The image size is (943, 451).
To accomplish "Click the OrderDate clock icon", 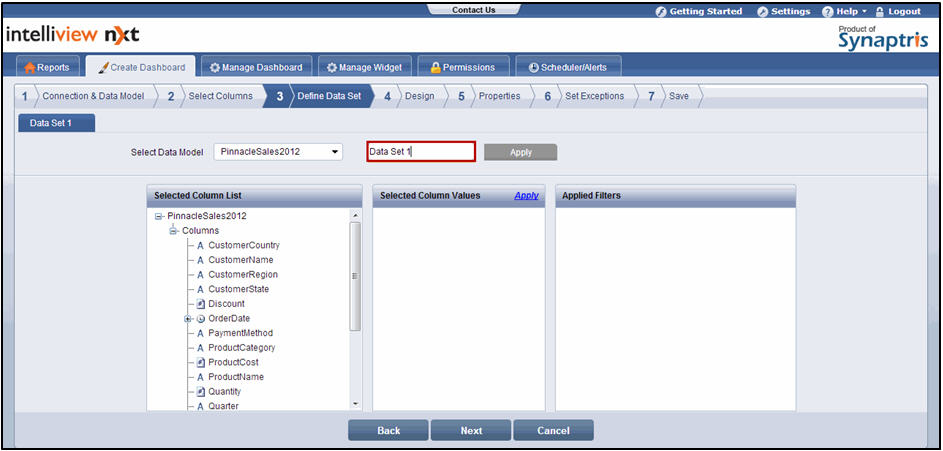I will (201, 319).
